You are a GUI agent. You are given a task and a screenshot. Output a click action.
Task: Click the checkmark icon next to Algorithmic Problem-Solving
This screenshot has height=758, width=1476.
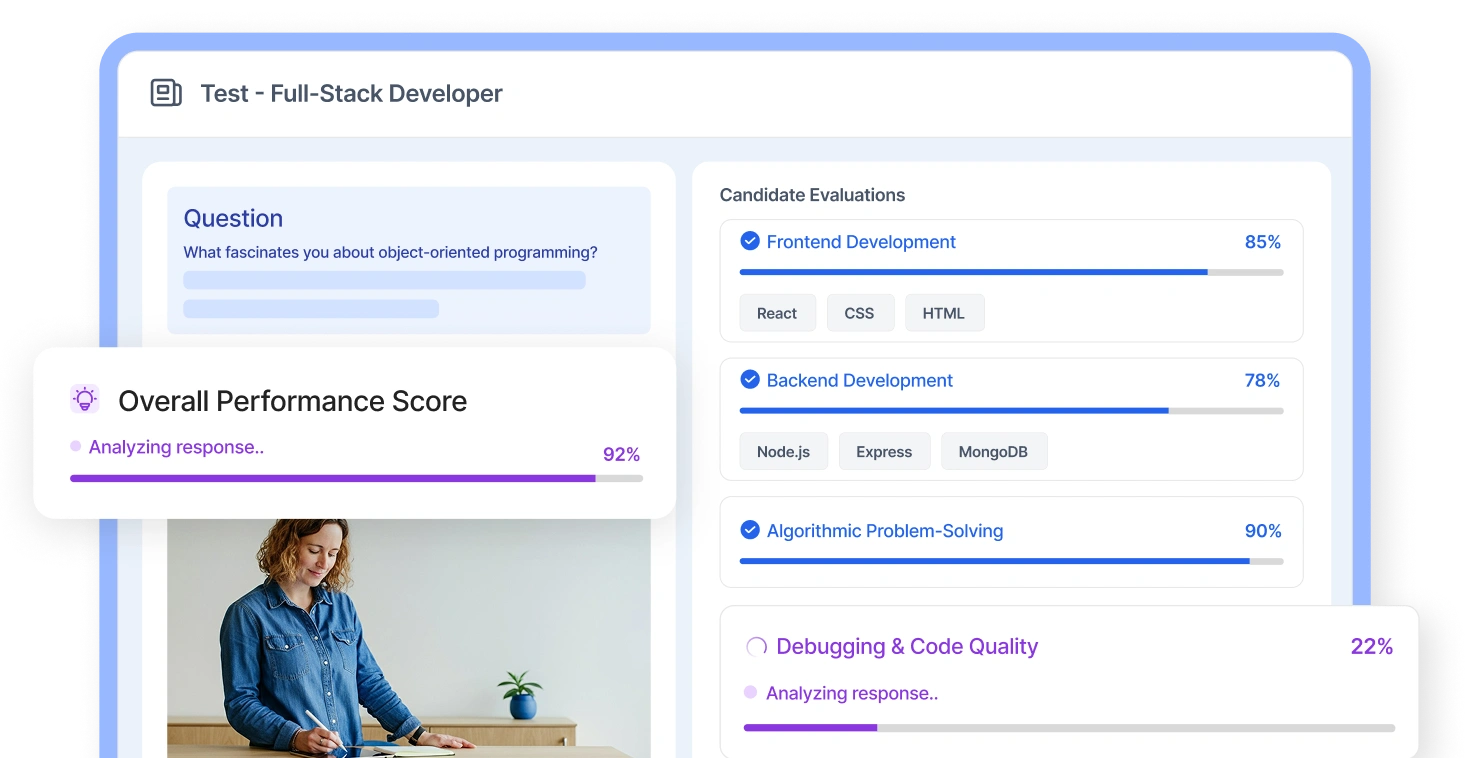[749, 530]
